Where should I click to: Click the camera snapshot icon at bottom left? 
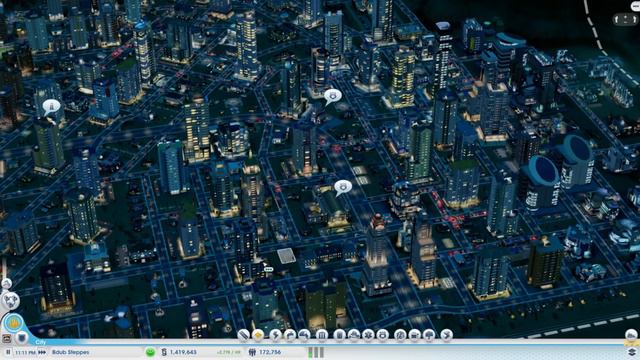pos(7,338)
